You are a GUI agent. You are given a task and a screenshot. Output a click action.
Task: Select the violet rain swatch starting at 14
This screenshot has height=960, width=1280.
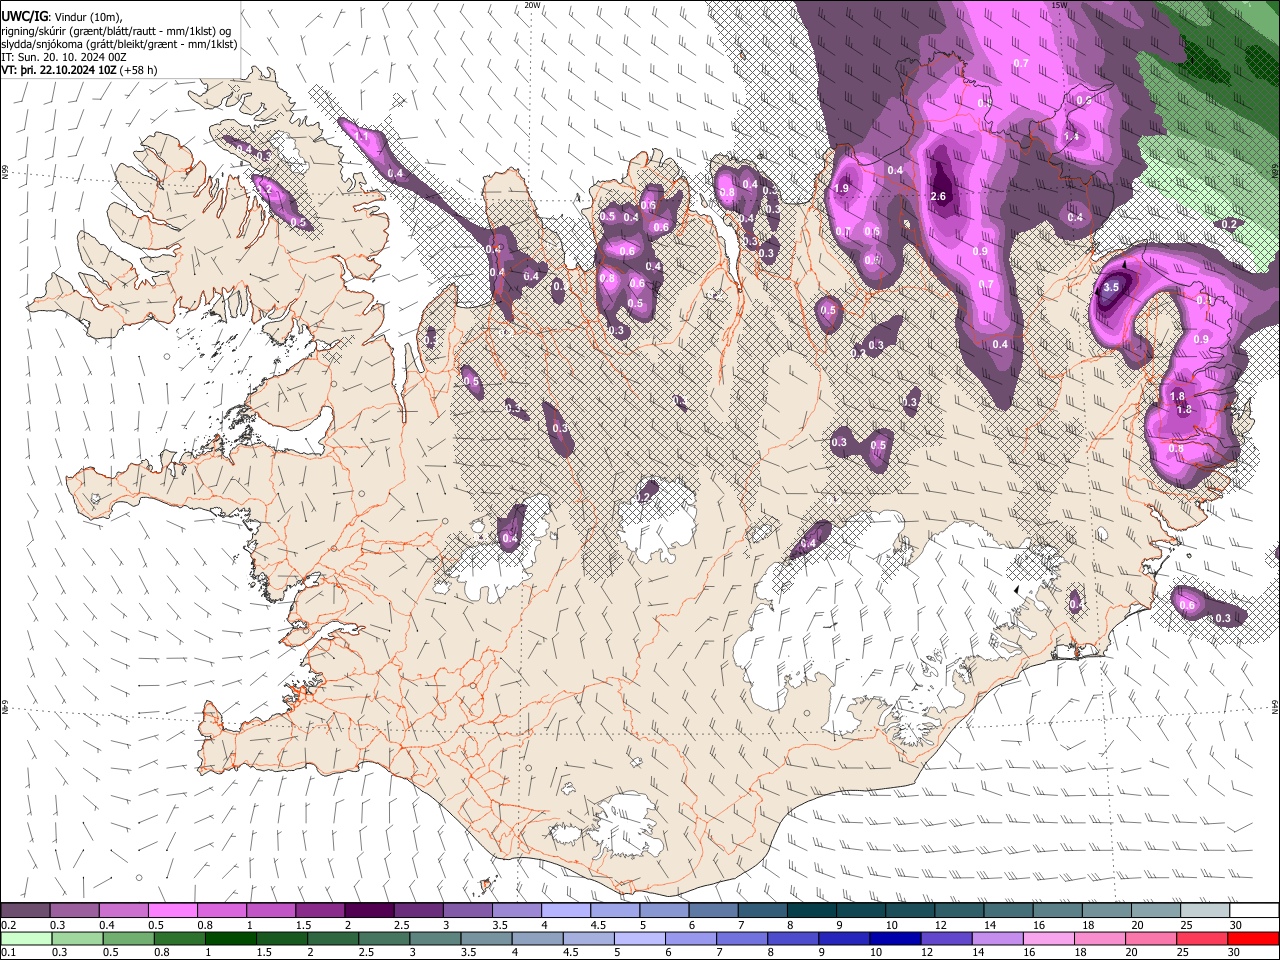[998, 938]
